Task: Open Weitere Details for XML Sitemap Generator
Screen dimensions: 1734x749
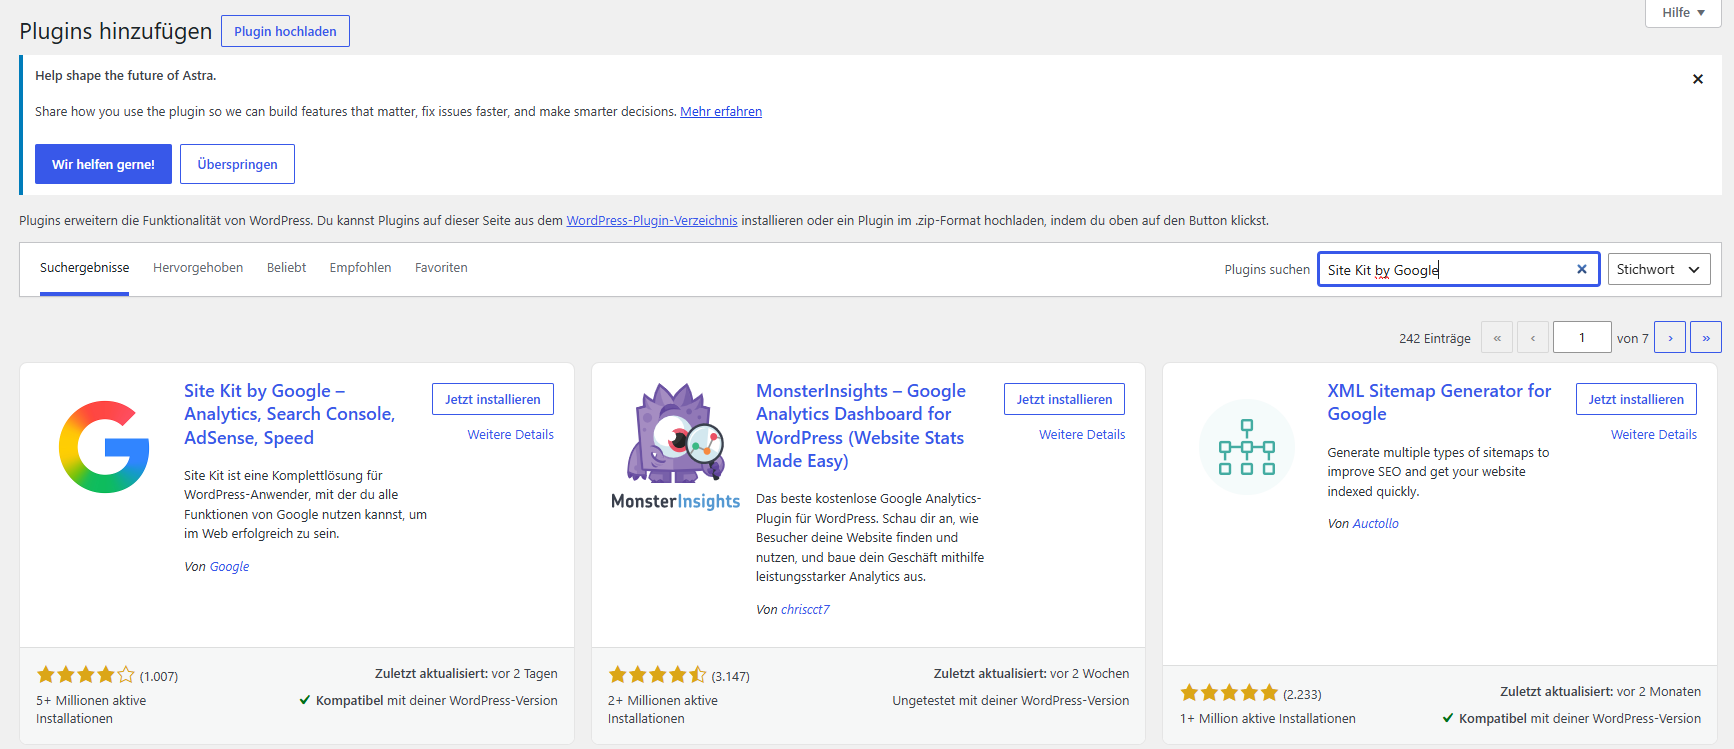Action: coord(1654,435)
